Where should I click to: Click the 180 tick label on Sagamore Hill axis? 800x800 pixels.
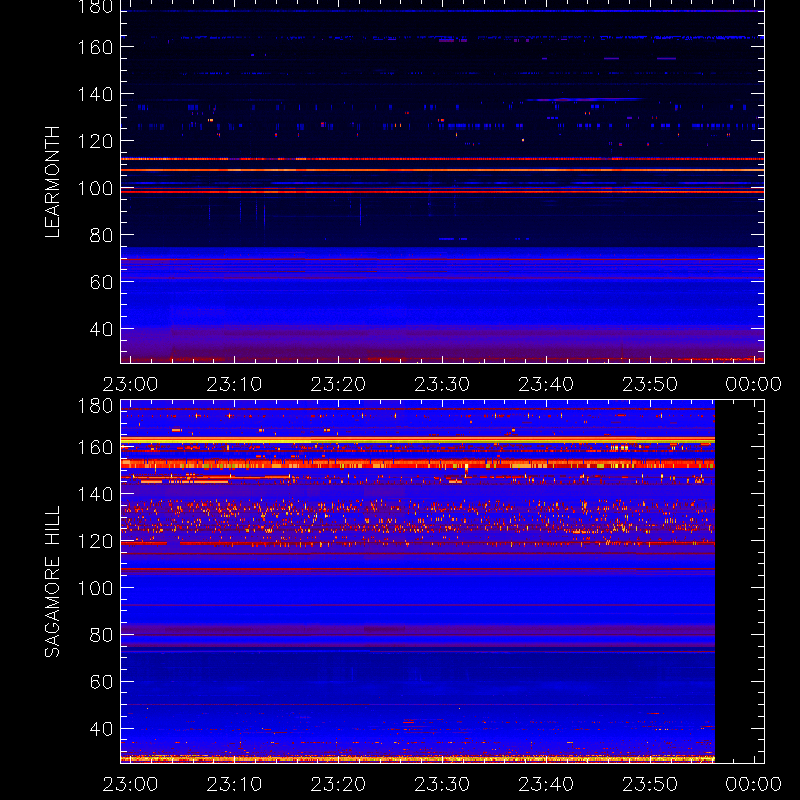(95, 406)
